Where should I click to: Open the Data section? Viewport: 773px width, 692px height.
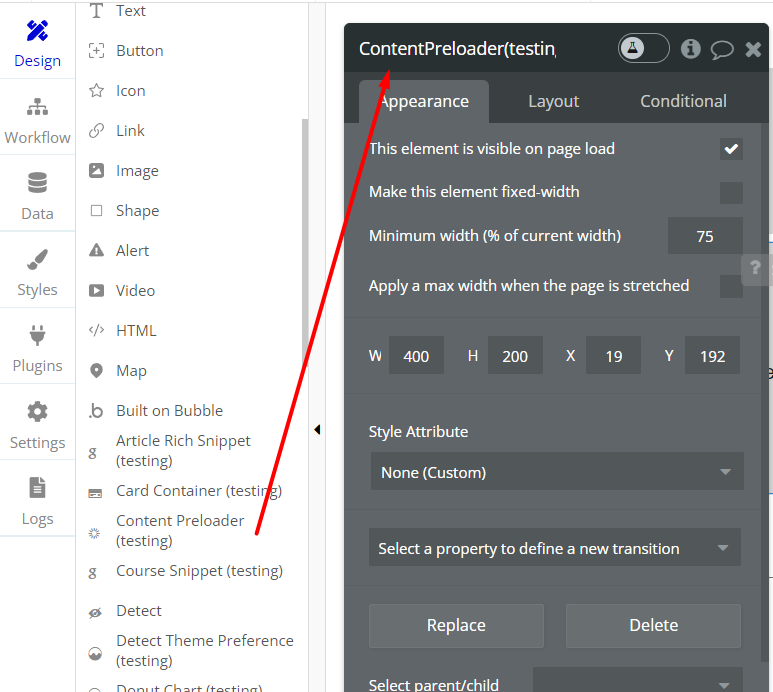point(37,197)
